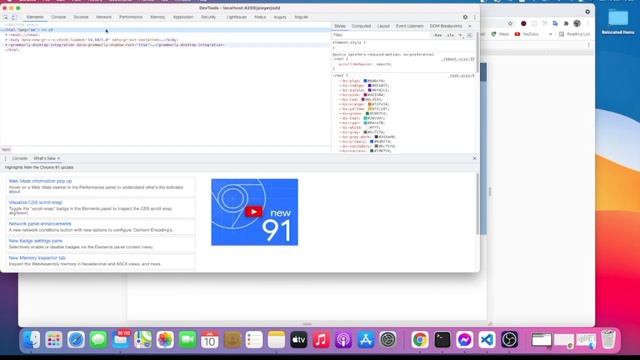Switch to the Layout pane tab
The width and height of the screenshot is (640, 360).
point(383,26)
